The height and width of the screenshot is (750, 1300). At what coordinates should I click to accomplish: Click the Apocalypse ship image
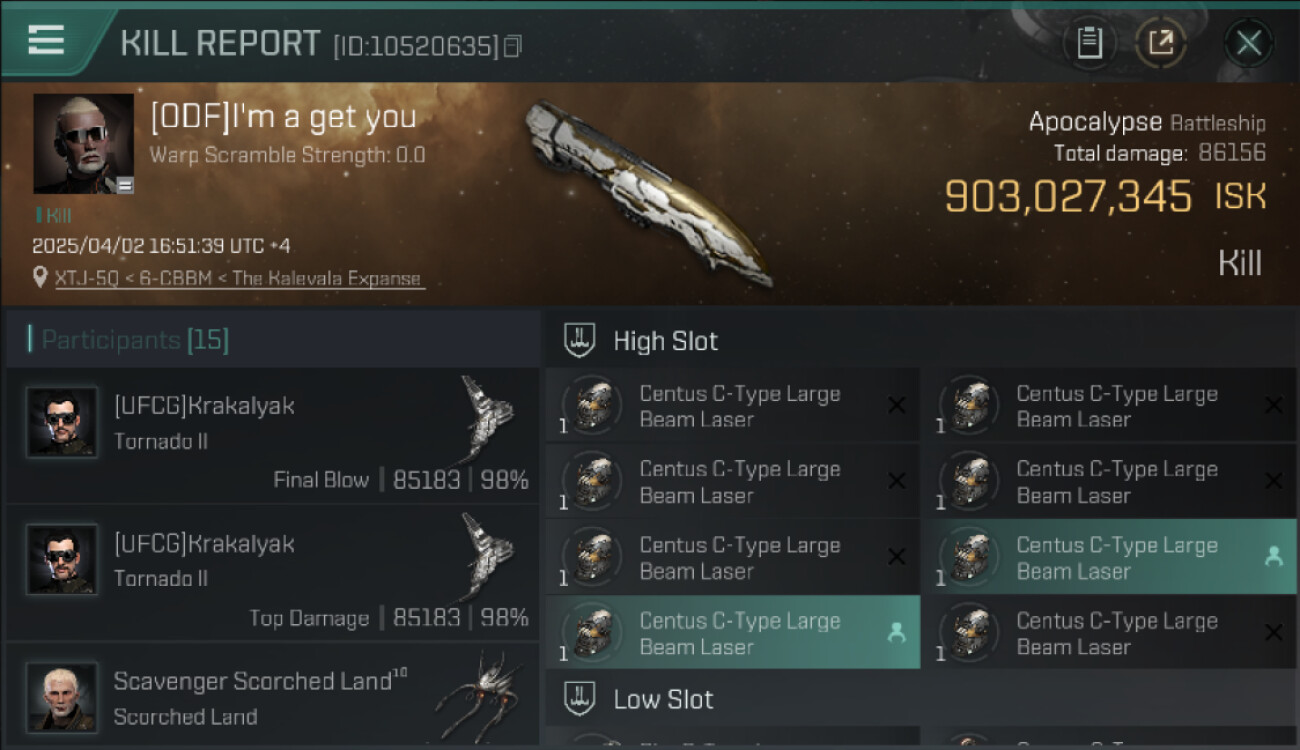[x=650, y=190]
